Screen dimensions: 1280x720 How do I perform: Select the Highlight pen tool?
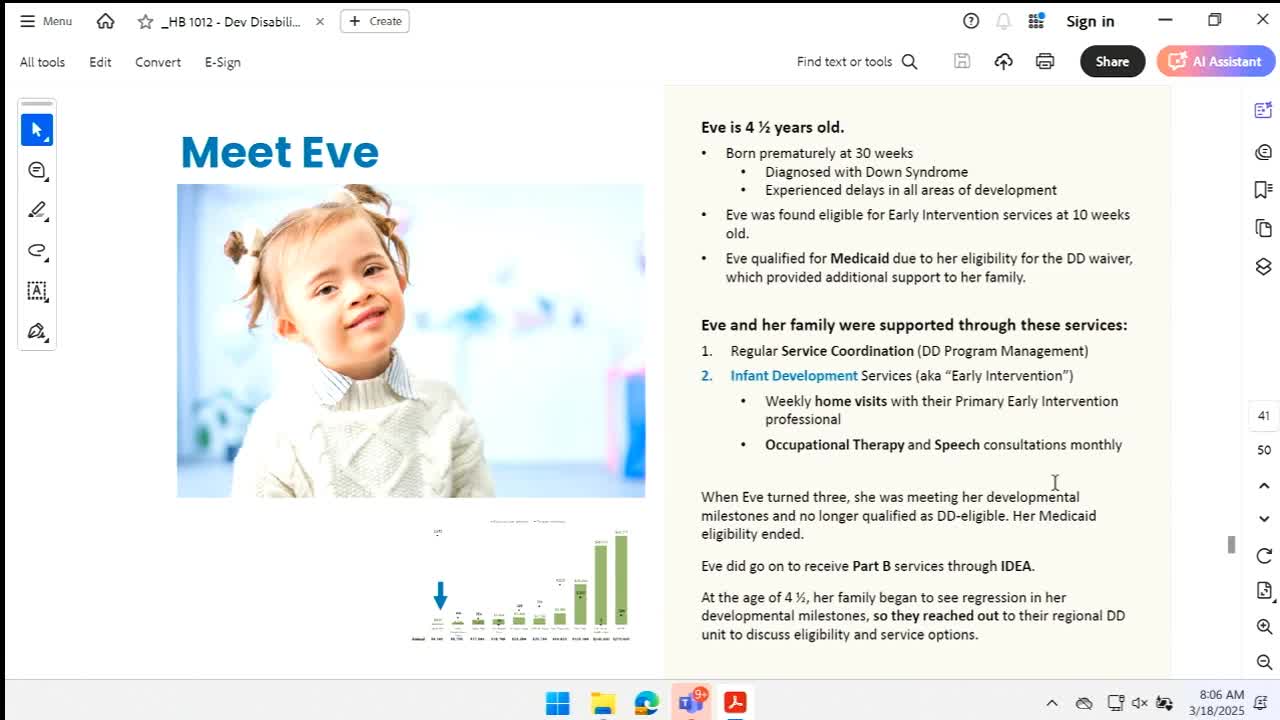tap(37, 210)
